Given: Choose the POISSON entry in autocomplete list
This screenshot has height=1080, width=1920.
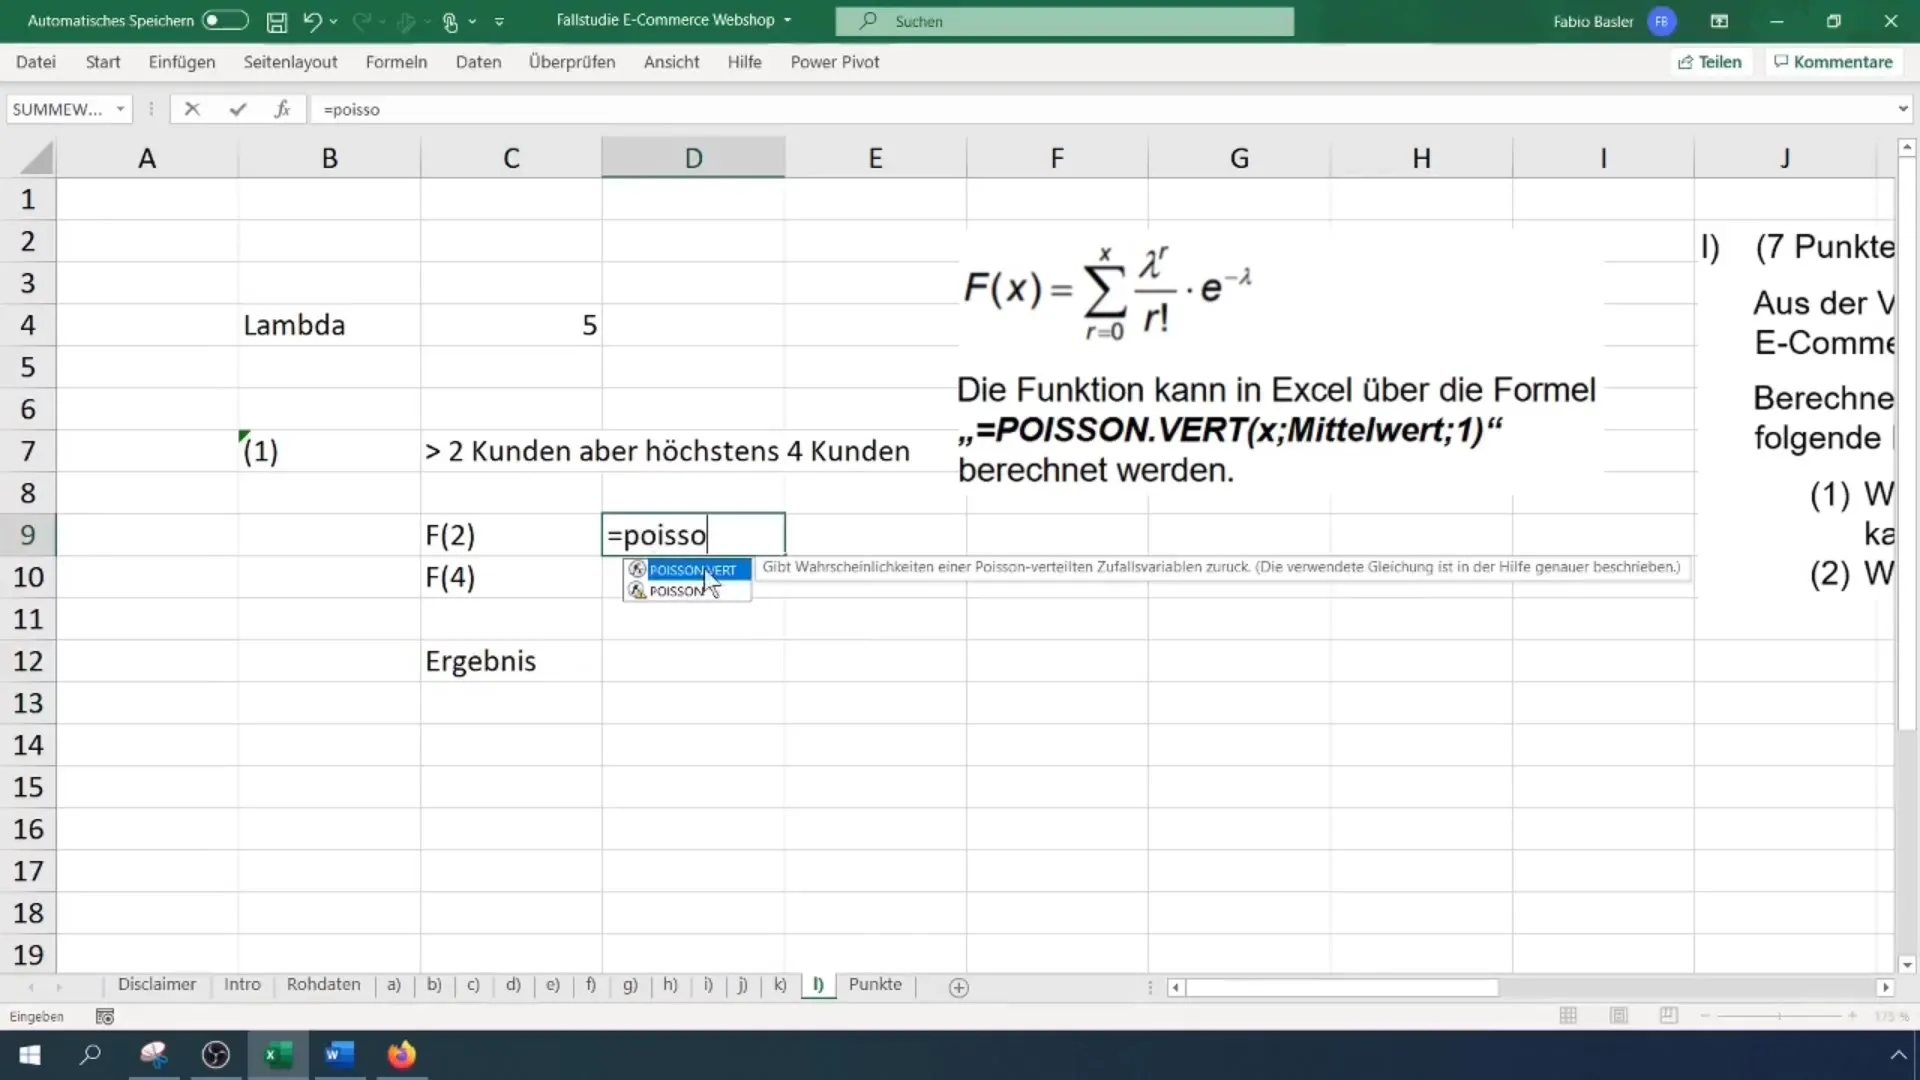Looking at the screenshot, I should pos(687,591).
